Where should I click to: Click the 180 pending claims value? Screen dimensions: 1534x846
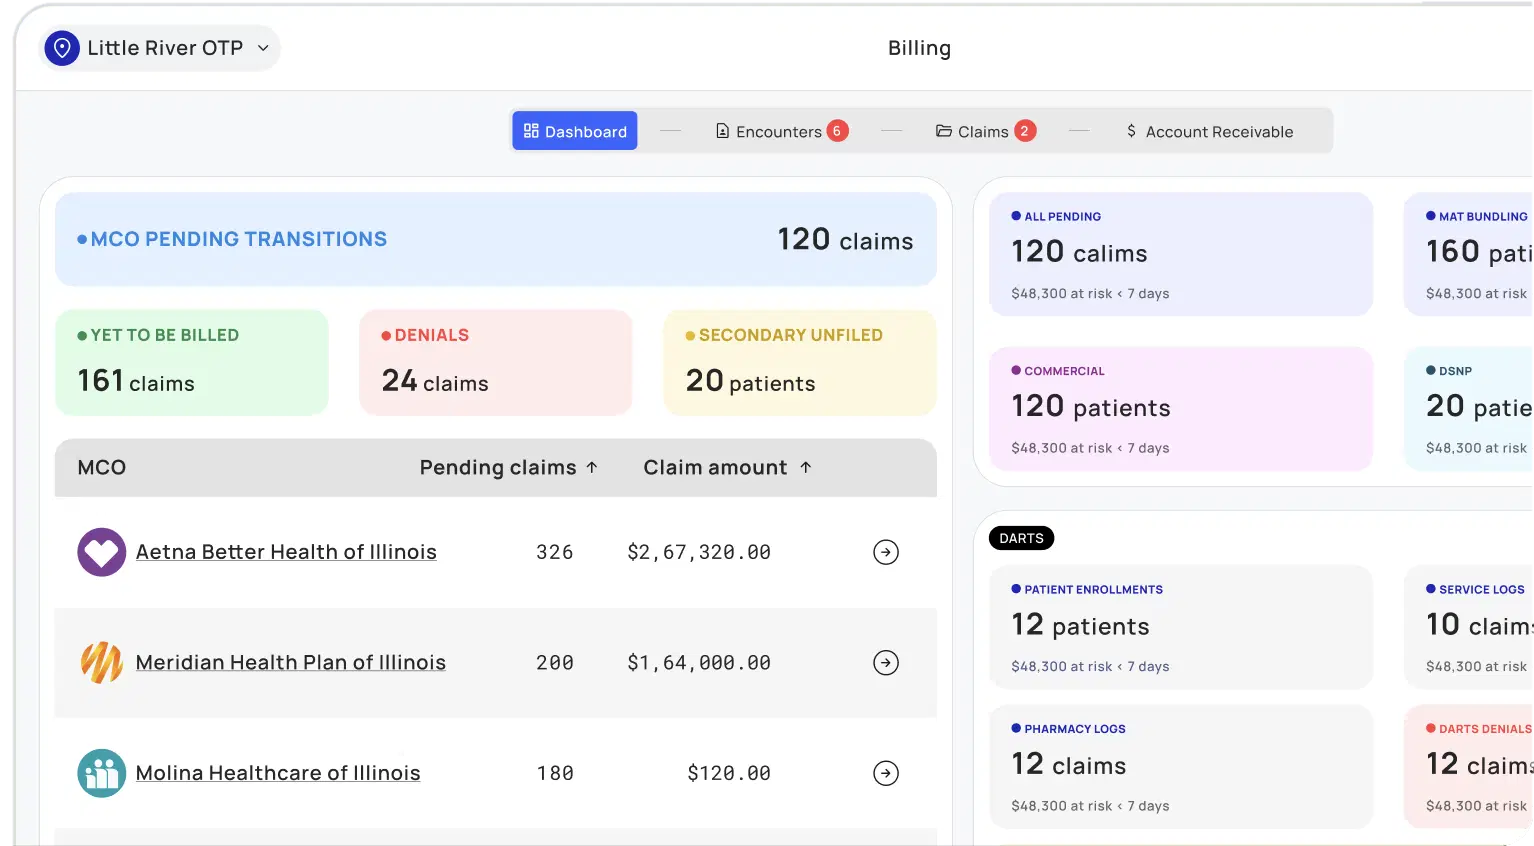pos(555,773)
